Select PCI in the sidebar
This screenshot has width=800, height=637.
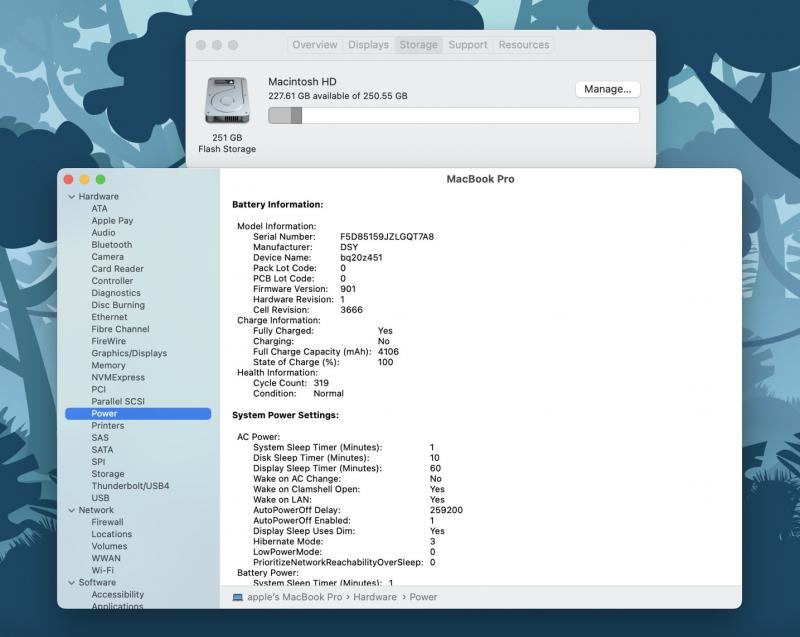tap(98, 390)
